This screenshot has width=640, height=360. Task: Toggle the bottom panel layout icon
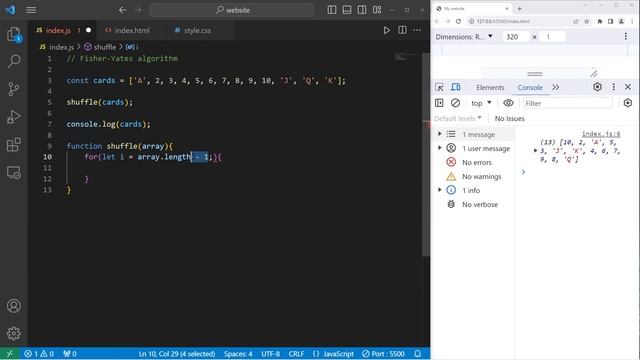347,10
